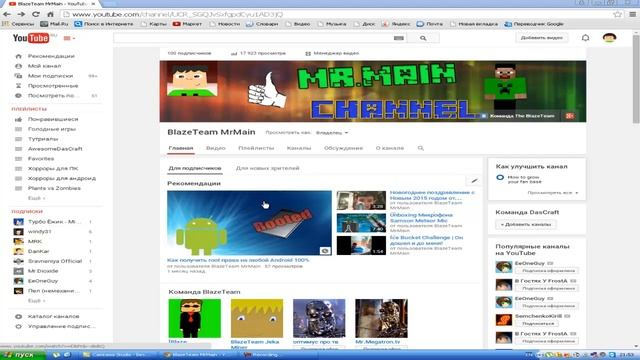Open the on-screen keyboard icon in search box
The image size is (640, 360).
tap(399, 38)
